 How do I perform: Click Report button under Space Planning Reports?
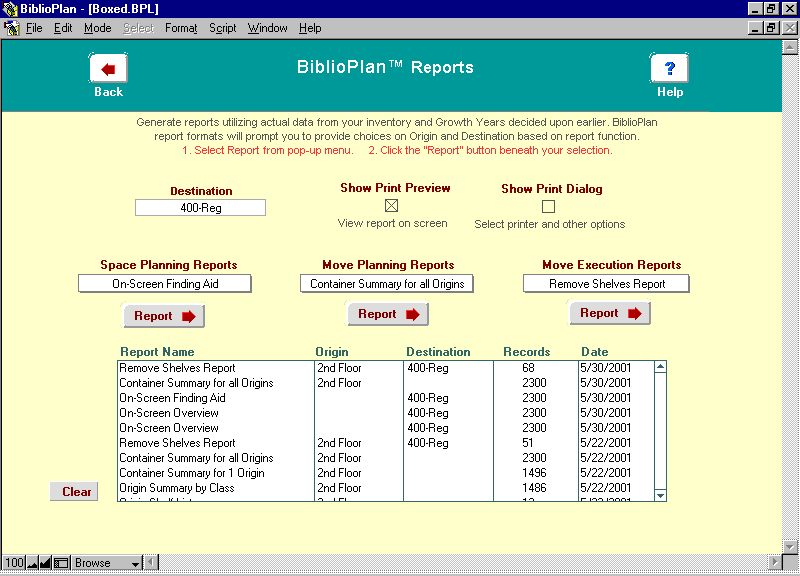164,316
